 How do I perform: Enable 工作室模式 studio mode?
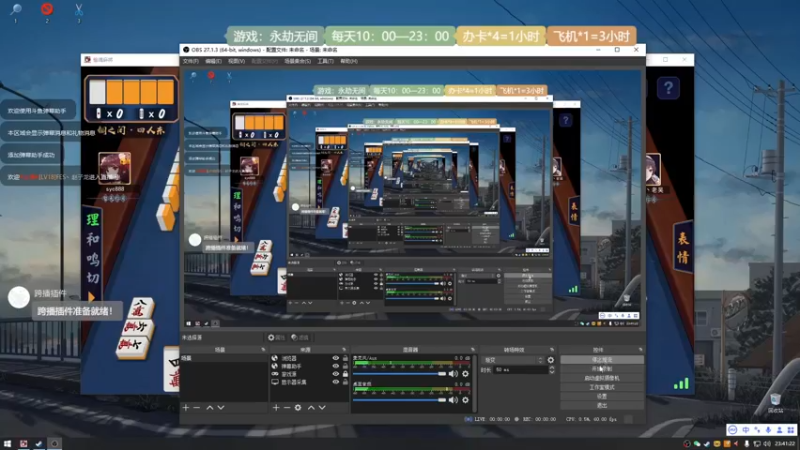tap(602, 387)
